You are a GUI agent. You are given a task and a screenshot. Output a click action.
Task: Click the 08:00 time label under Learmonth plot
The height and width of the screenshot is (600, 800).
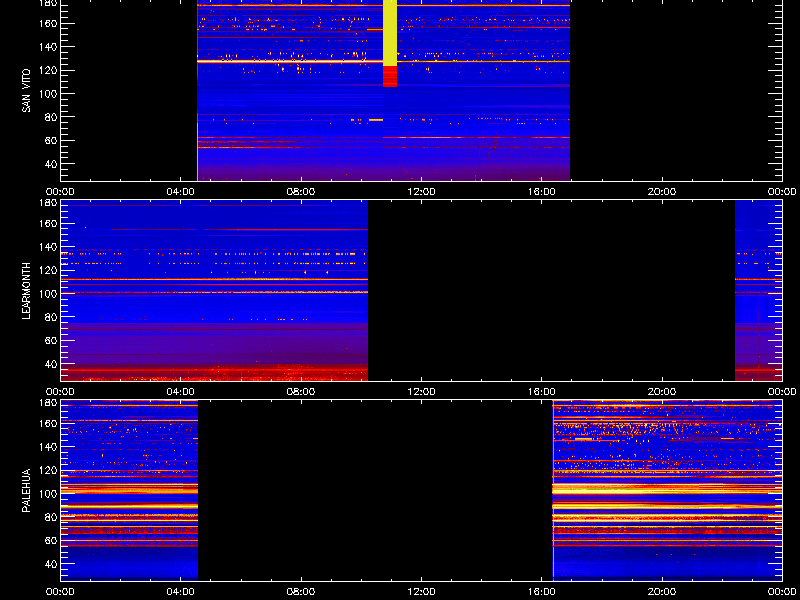[301, 392]
